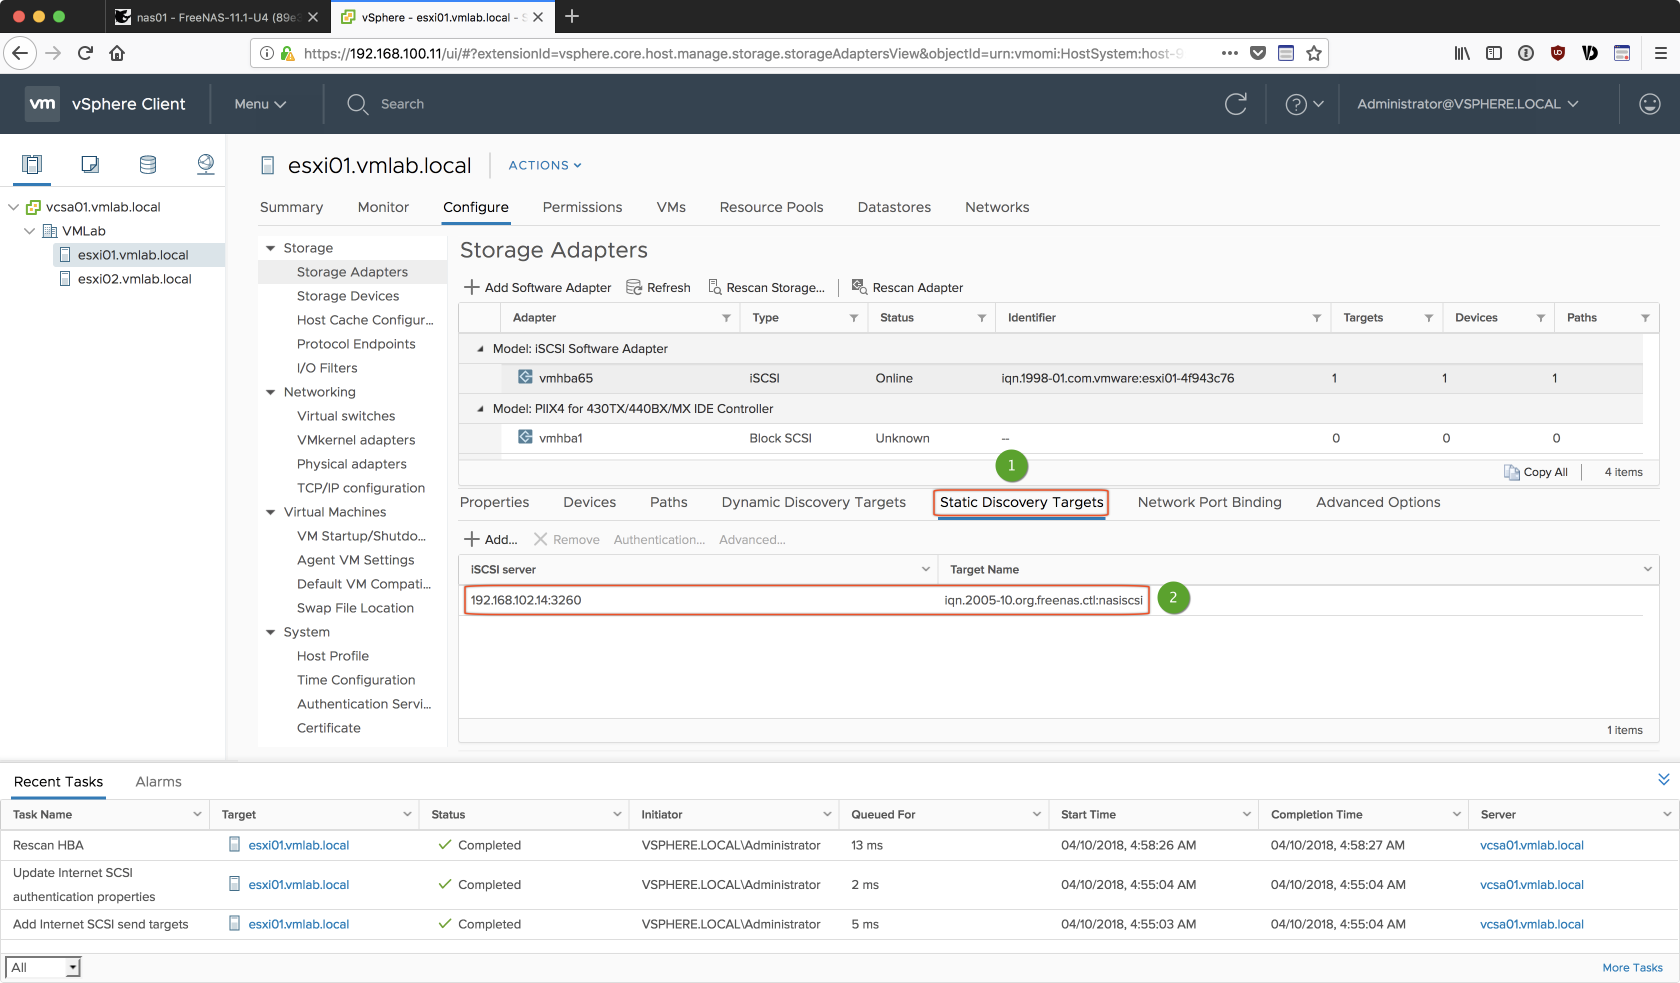Screen dimensions: 1680x983
Task: Open the Networking inventory view icon
Action: pos(206,165)
